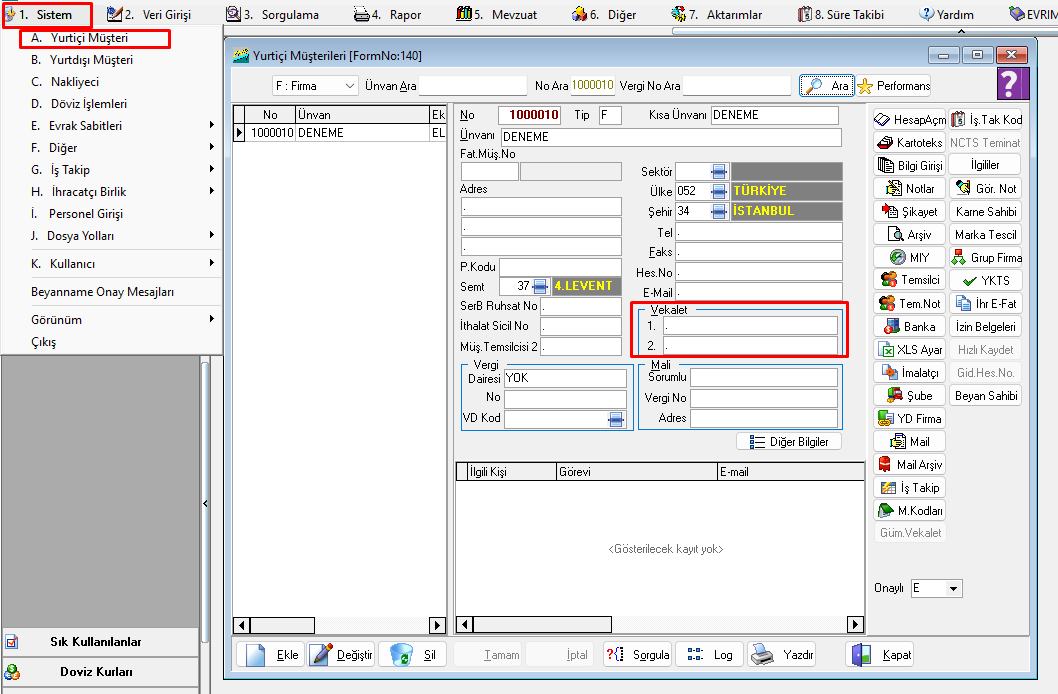Open the F : Firma dropdown
This screenshot has height=694, width=1058.
coord(315,86)
